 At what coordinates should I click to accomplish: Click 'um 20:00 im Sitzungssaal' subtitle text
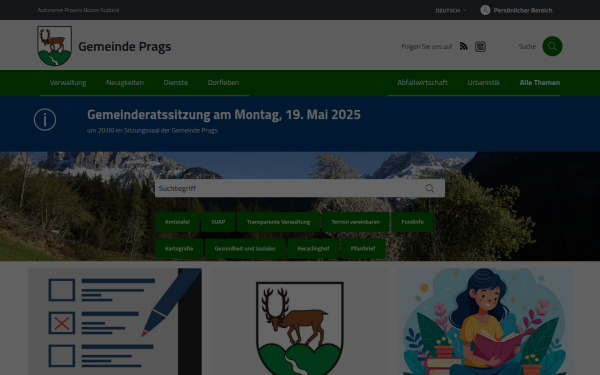click(x=152, y=130)
